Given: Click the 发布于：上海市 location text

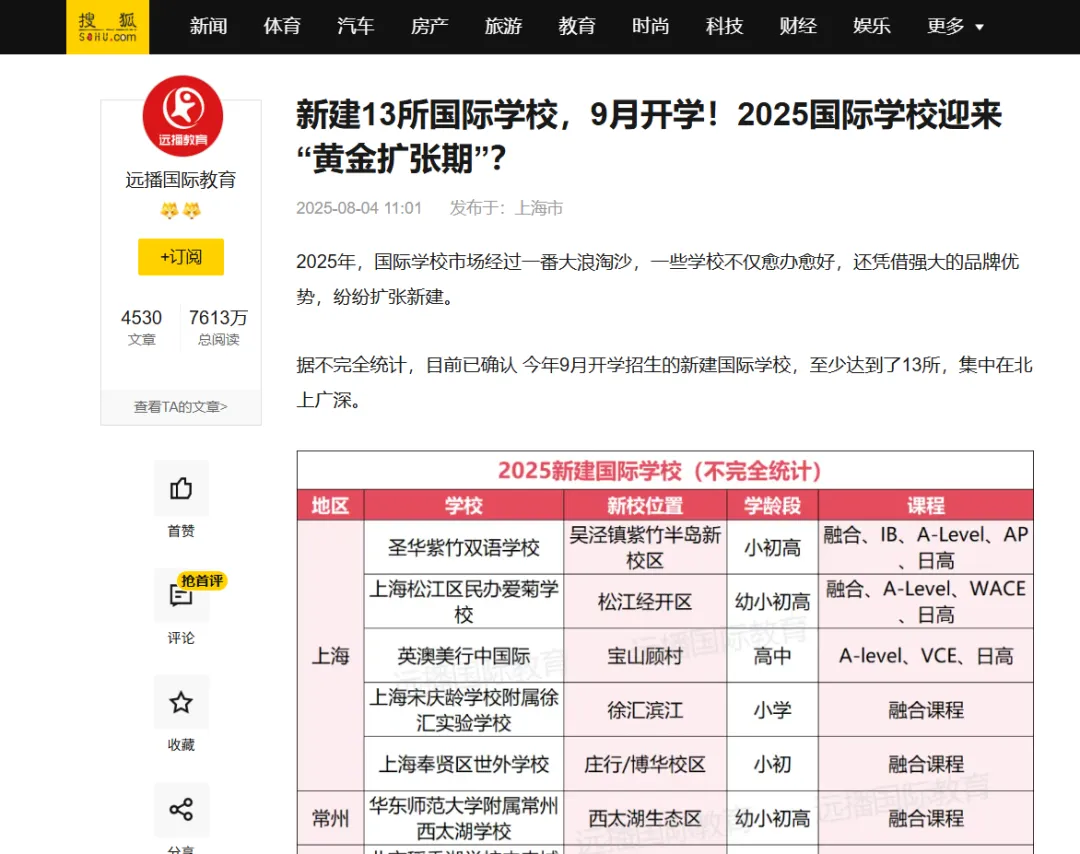Looking at the screenshot, I should (506, 208).
